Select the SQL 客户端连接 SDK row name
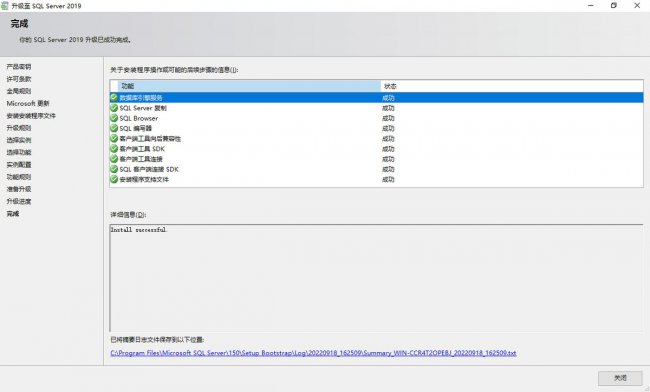 149,169
